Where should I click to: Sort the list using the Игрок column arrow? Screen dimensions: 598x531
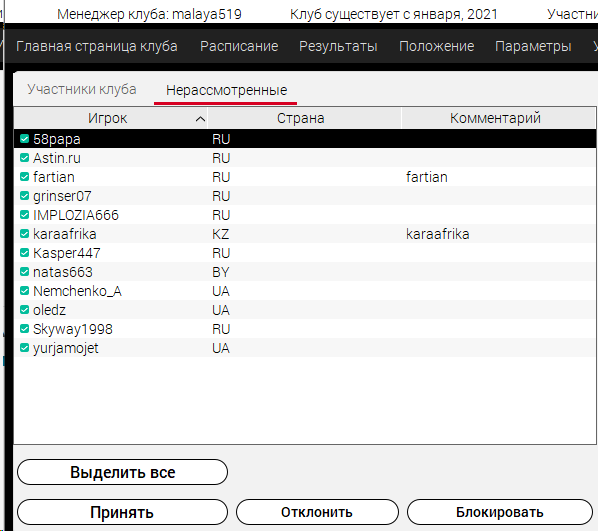(x=200, y=119)
